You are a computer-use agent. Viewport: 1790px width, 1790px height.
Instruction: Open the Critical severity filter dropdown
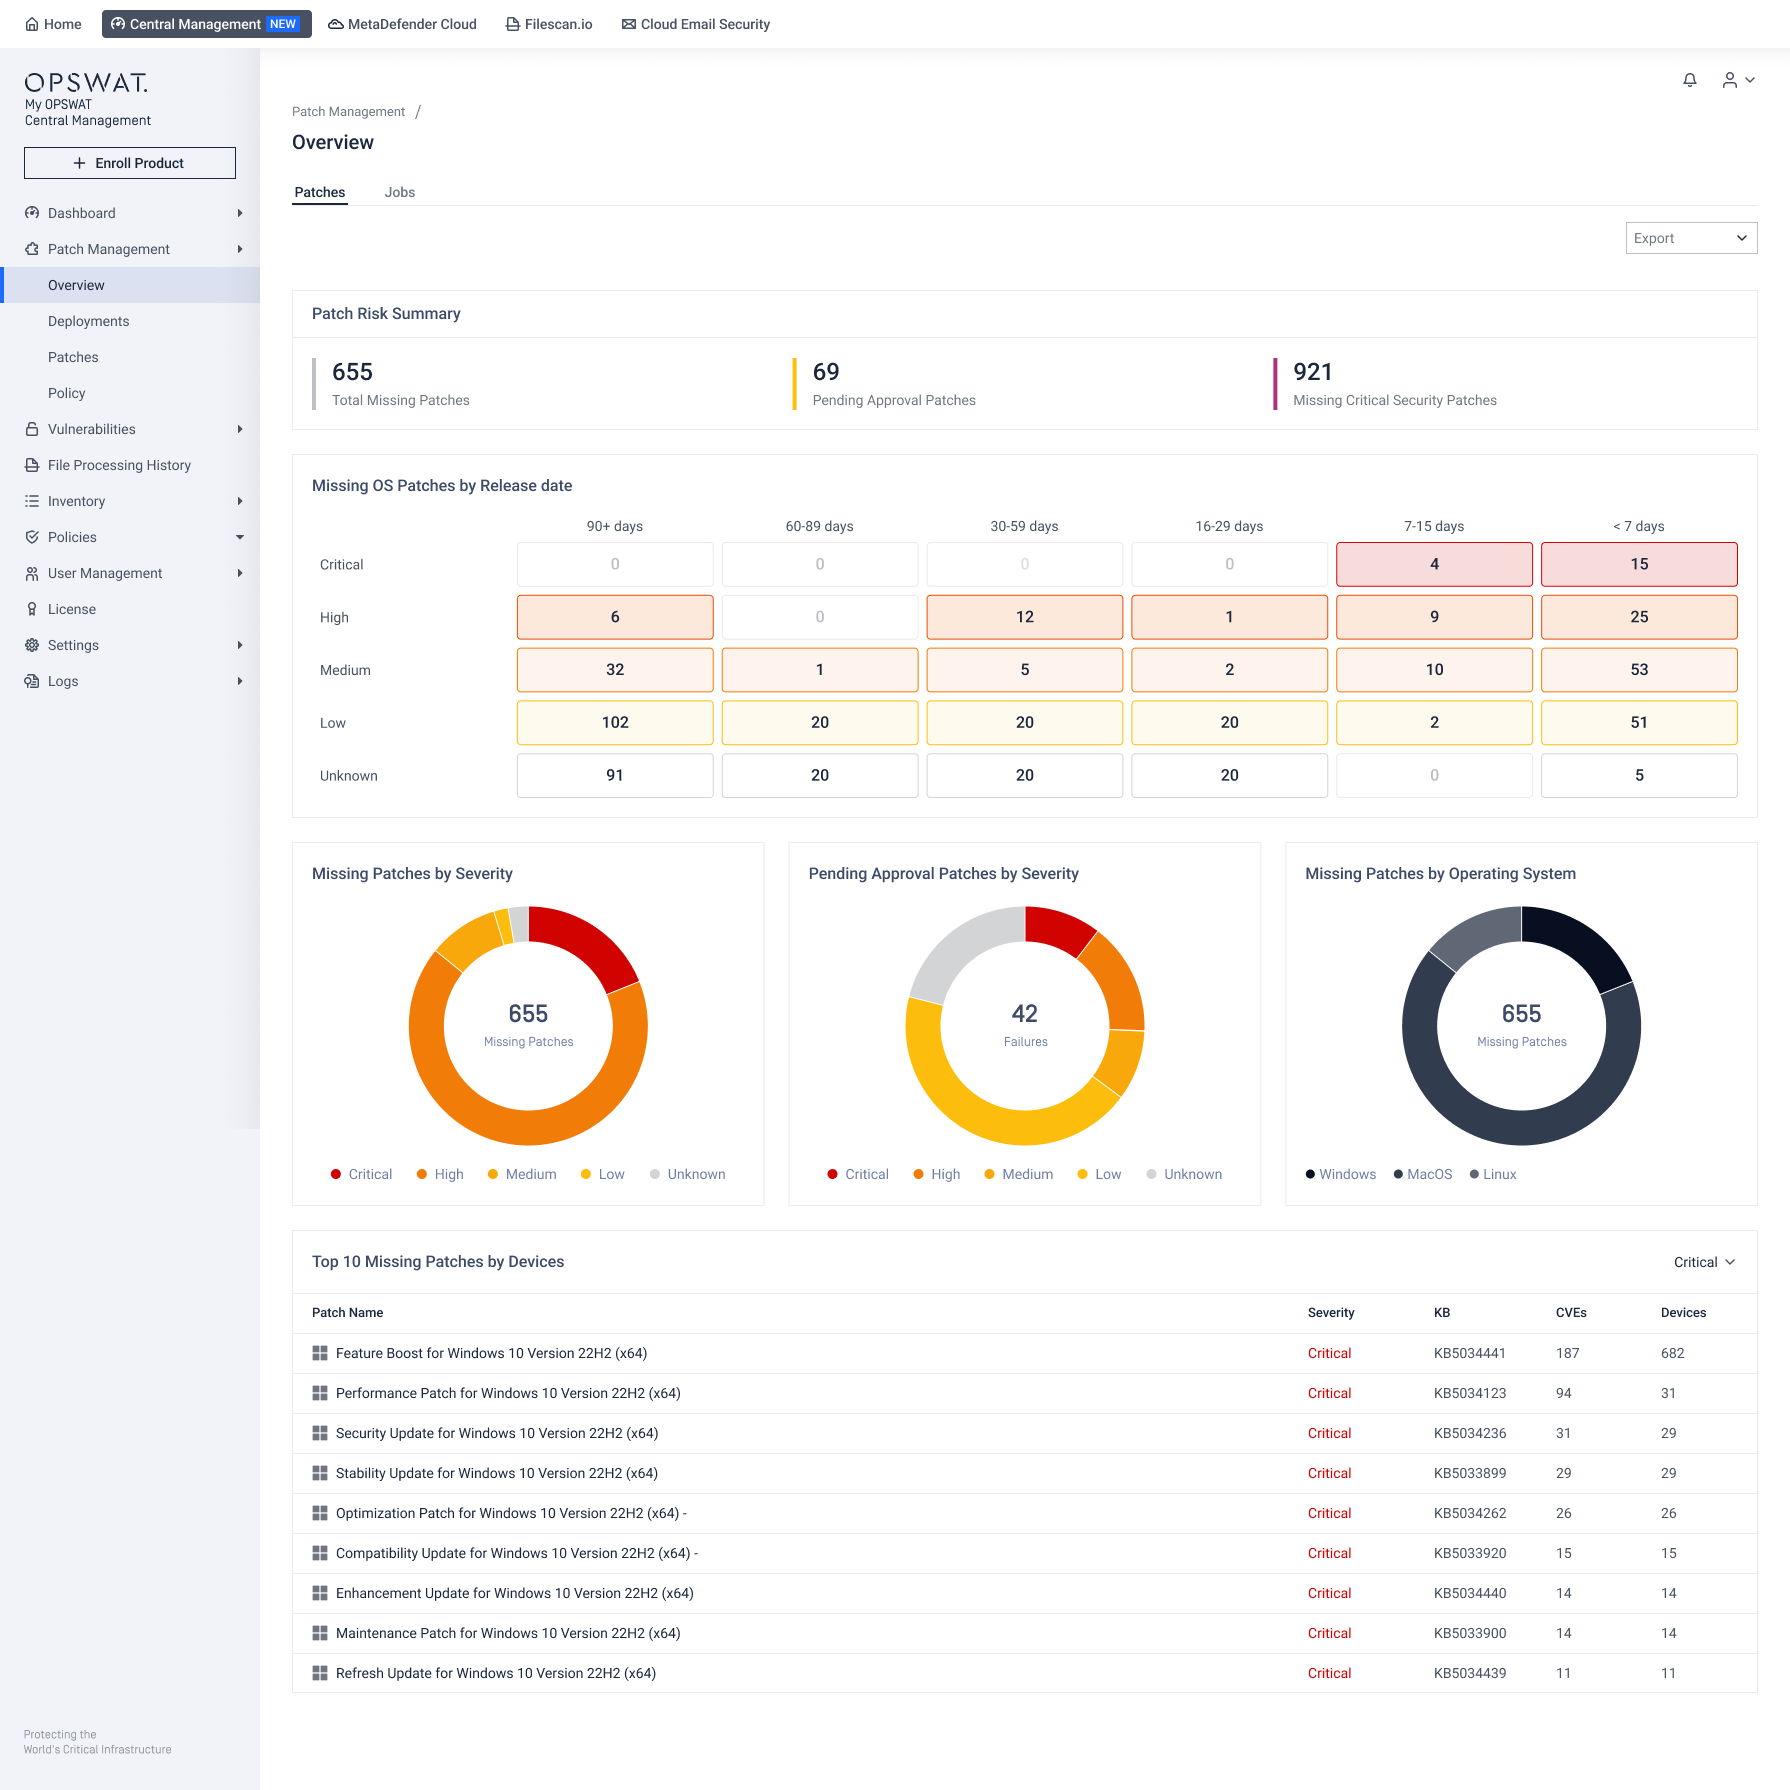[1704, 1262]
